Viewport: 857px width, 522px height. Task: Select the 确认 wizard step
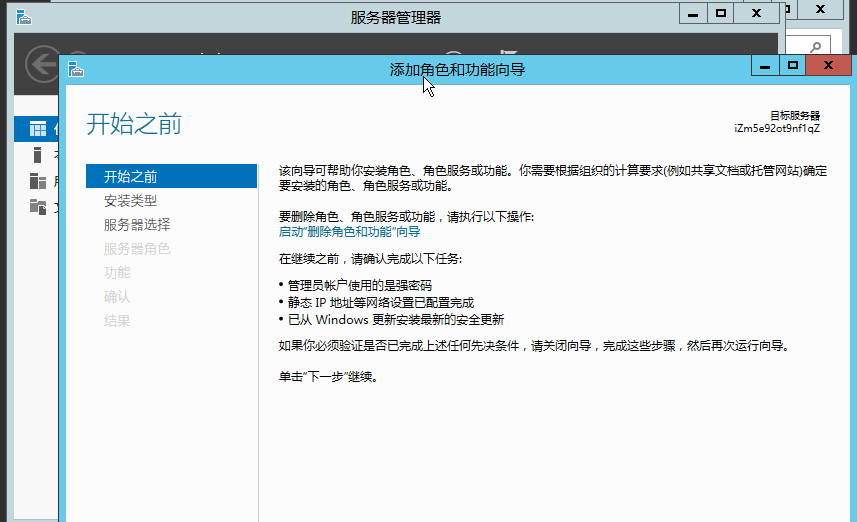[x=117, y=297]
